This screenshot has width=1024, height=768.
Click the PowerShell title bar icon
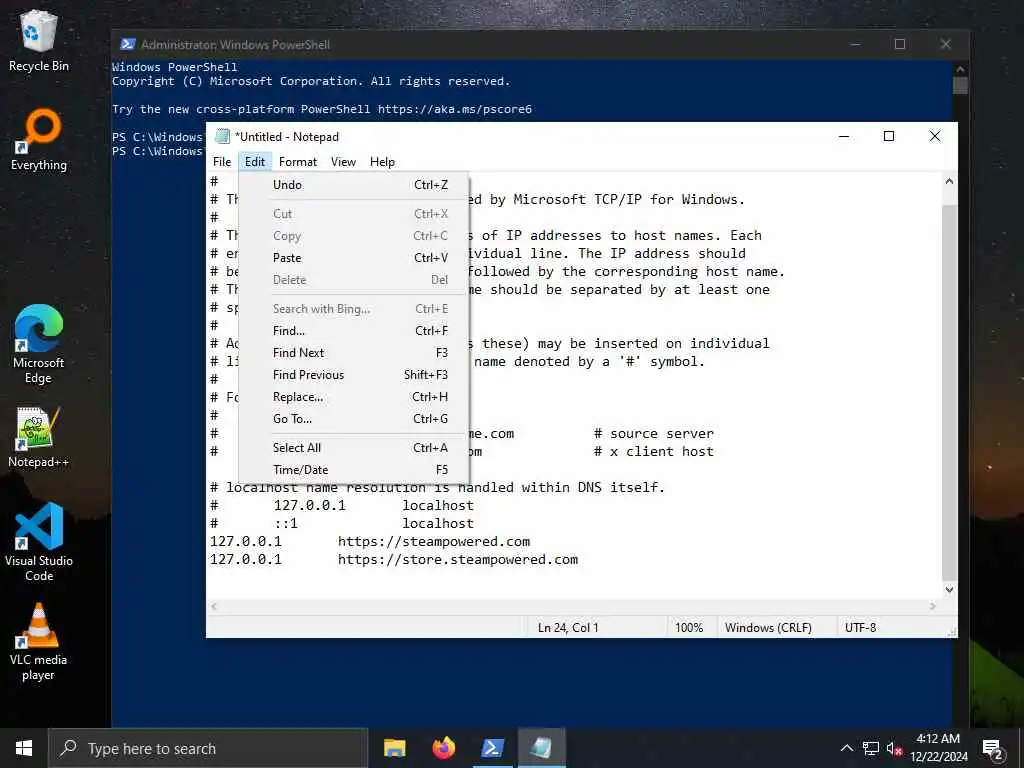pyautogui.click(x=128, y=44)
